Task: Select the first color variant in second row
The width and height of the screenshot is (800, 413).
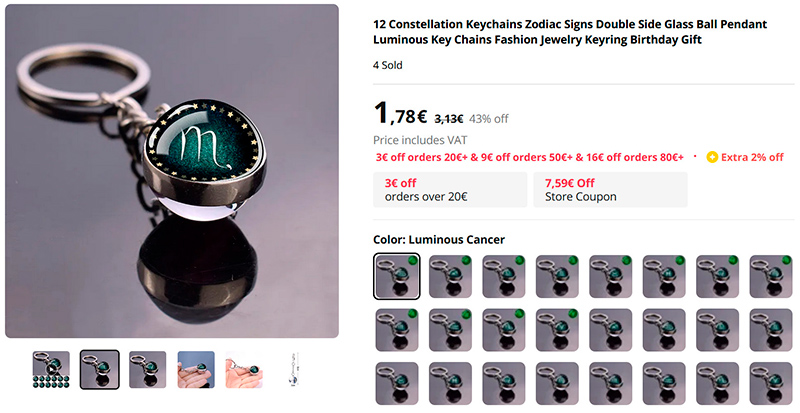Action: [x=396, y=330]
